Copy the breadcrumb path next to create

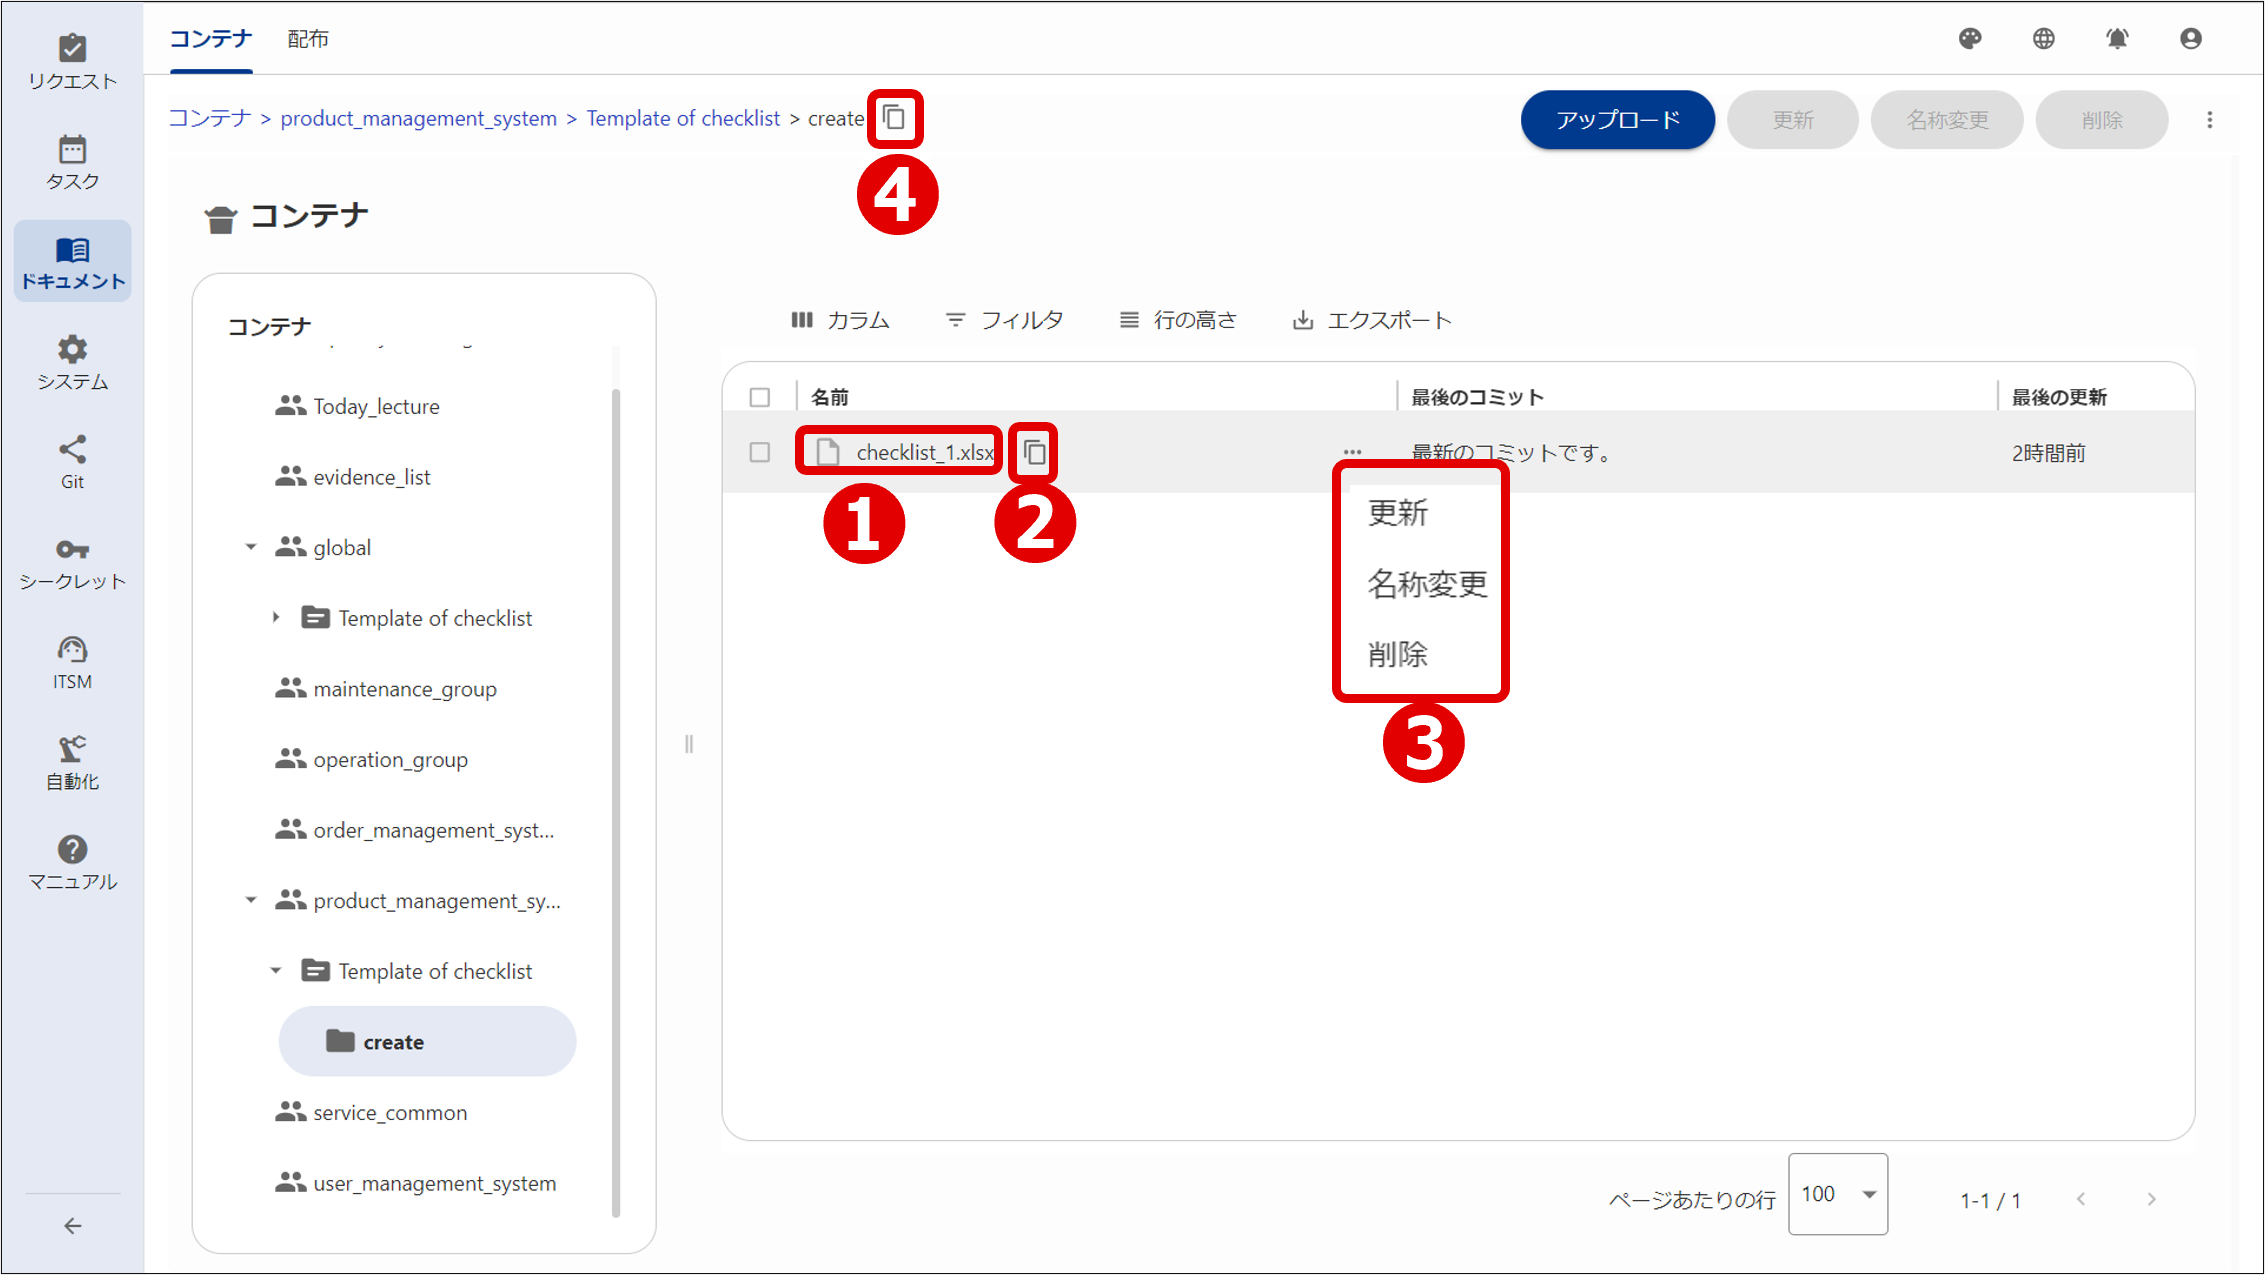895,118
